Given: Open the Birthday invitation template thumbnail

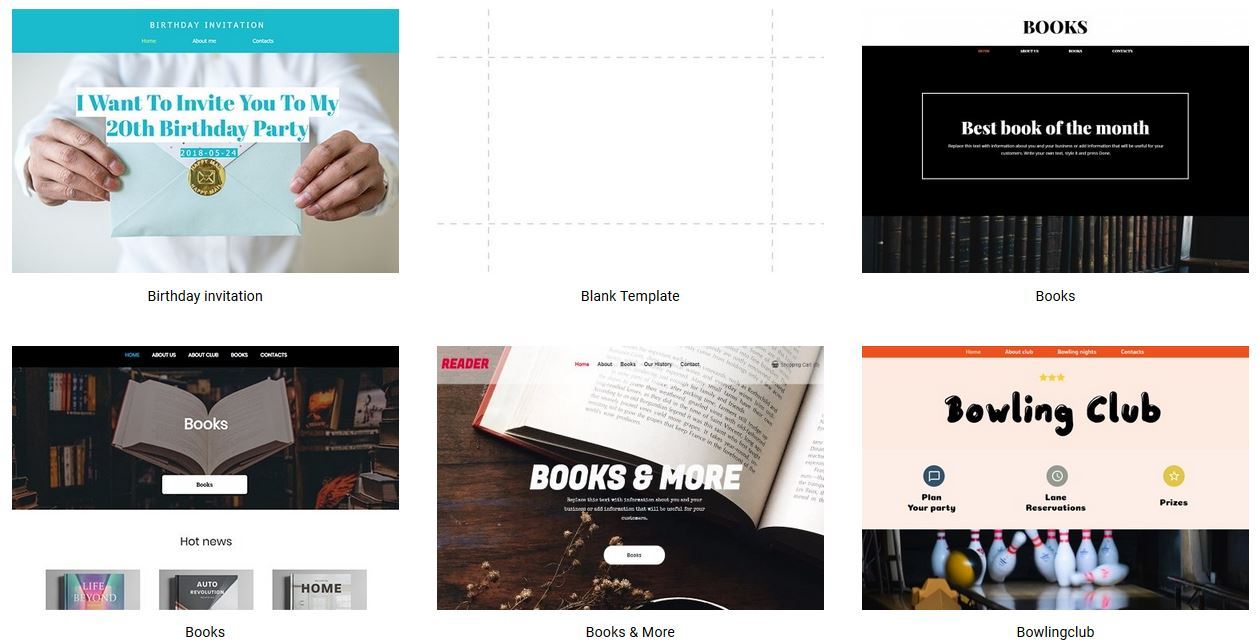Looking at the screenshot, I should click(205, 141).
